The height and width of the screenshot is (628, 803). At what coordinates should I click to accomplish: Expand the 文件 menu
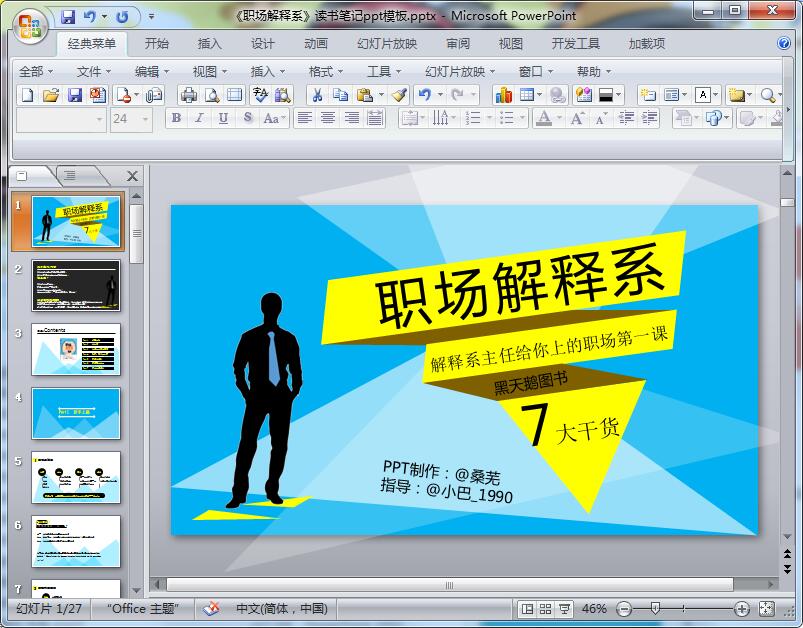tap(94, 72)
